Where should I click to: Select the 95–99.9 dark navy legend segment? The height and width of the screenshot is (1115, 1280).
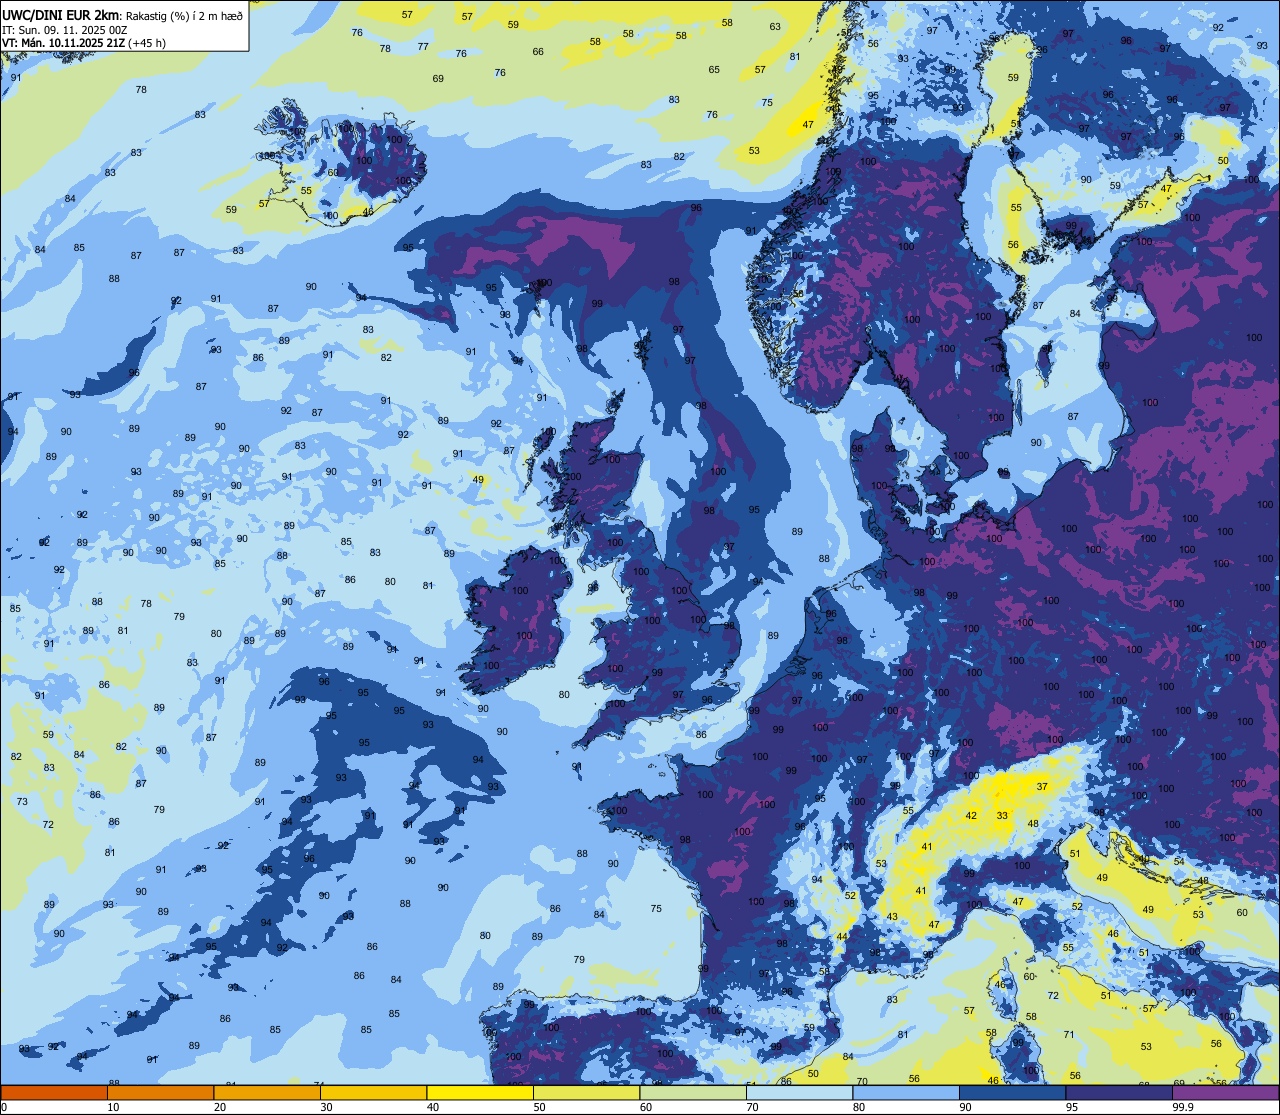pos(1119,1093)
